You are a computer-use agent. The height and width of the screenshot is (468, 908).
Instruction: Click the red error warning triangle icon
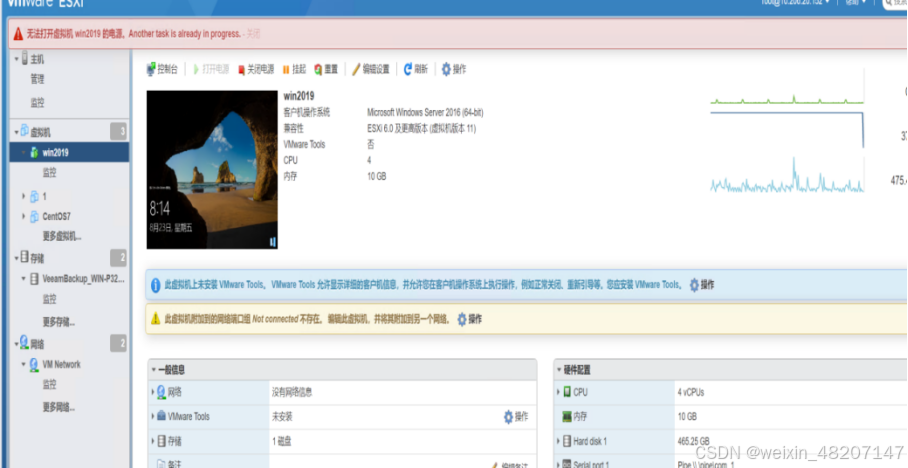[x=19, y=34]
